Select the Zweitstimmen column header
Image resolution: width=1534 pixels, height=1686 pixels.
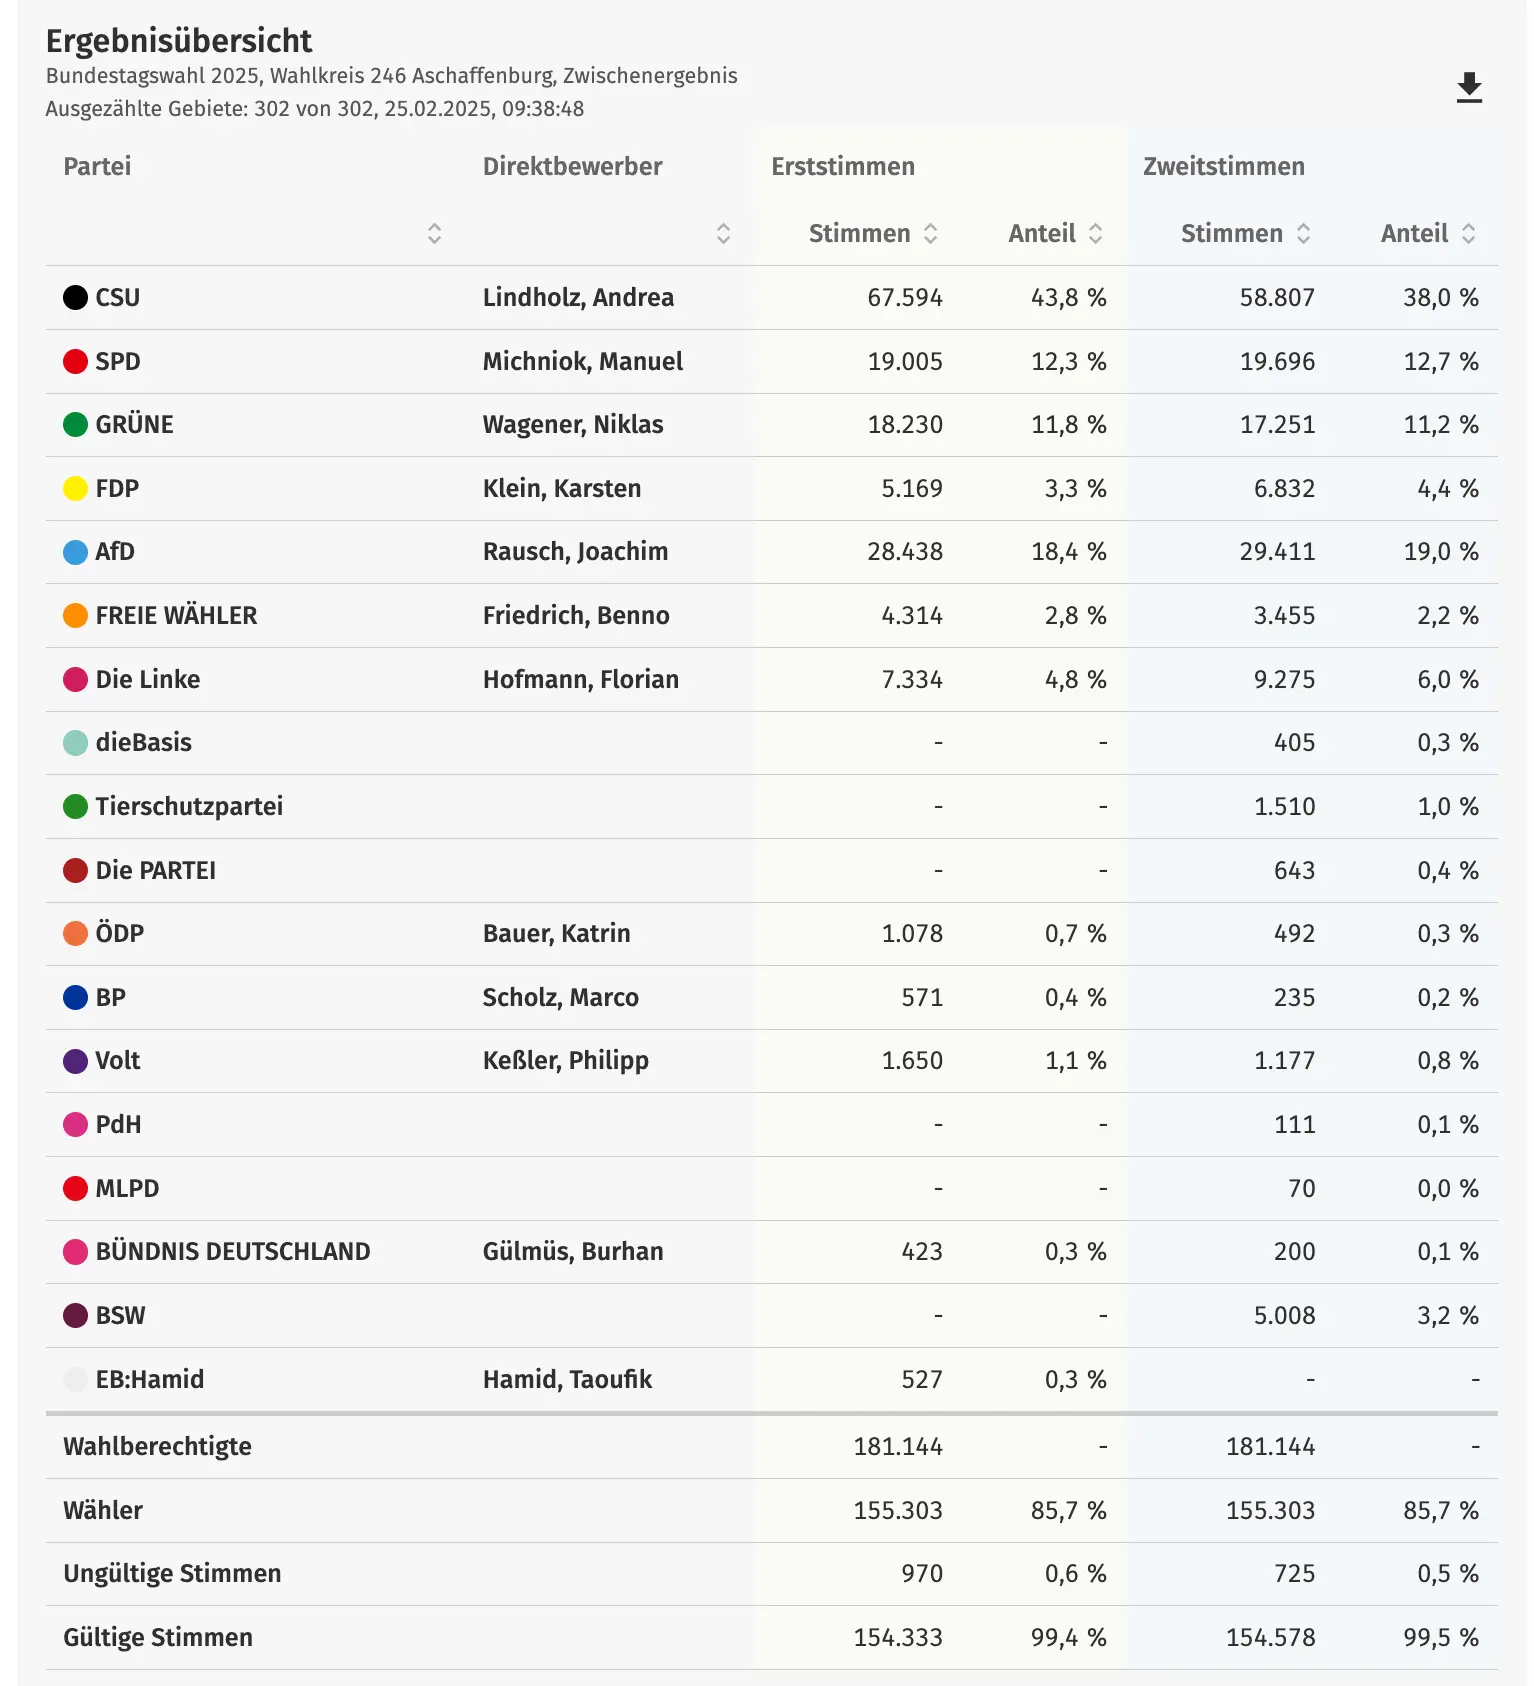pos(1223,166)
